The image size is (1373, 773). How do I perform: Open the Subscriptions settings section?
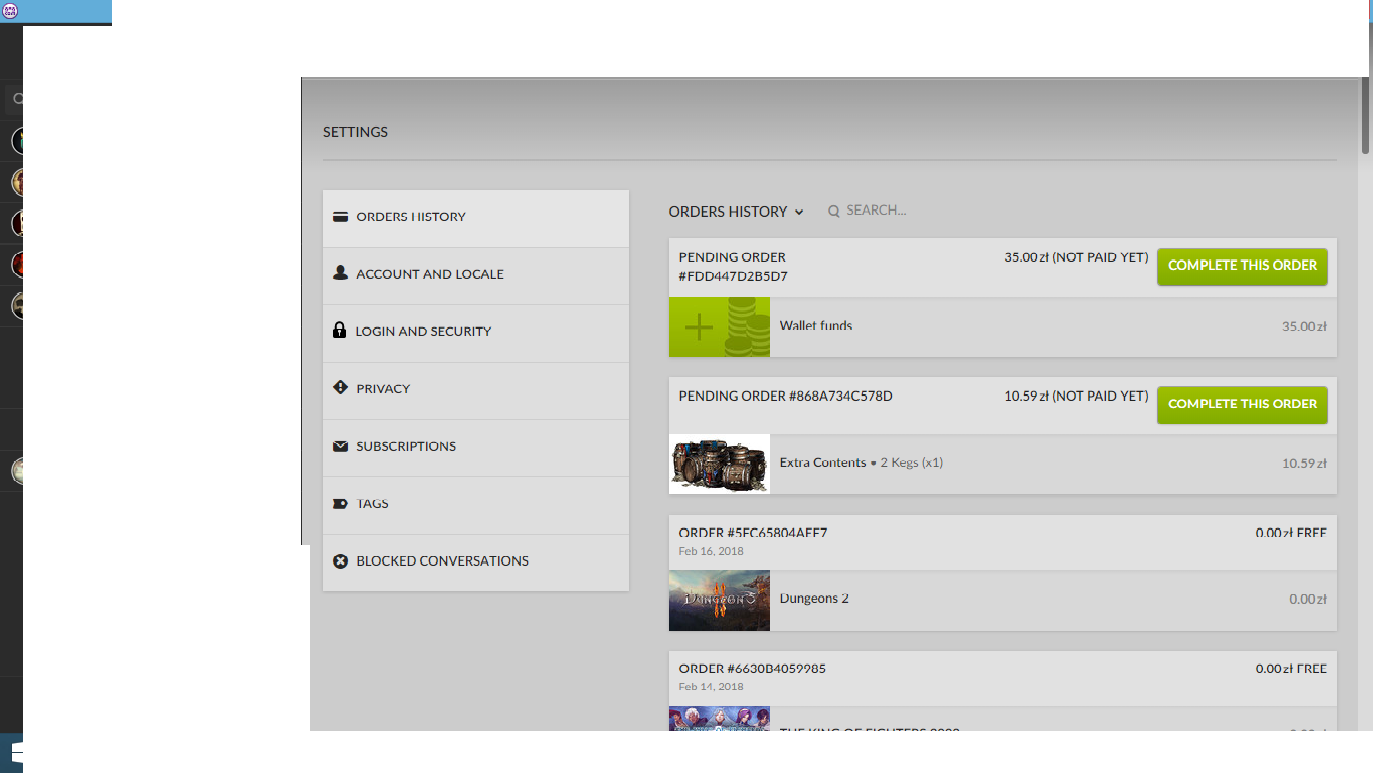pos(476,447)
